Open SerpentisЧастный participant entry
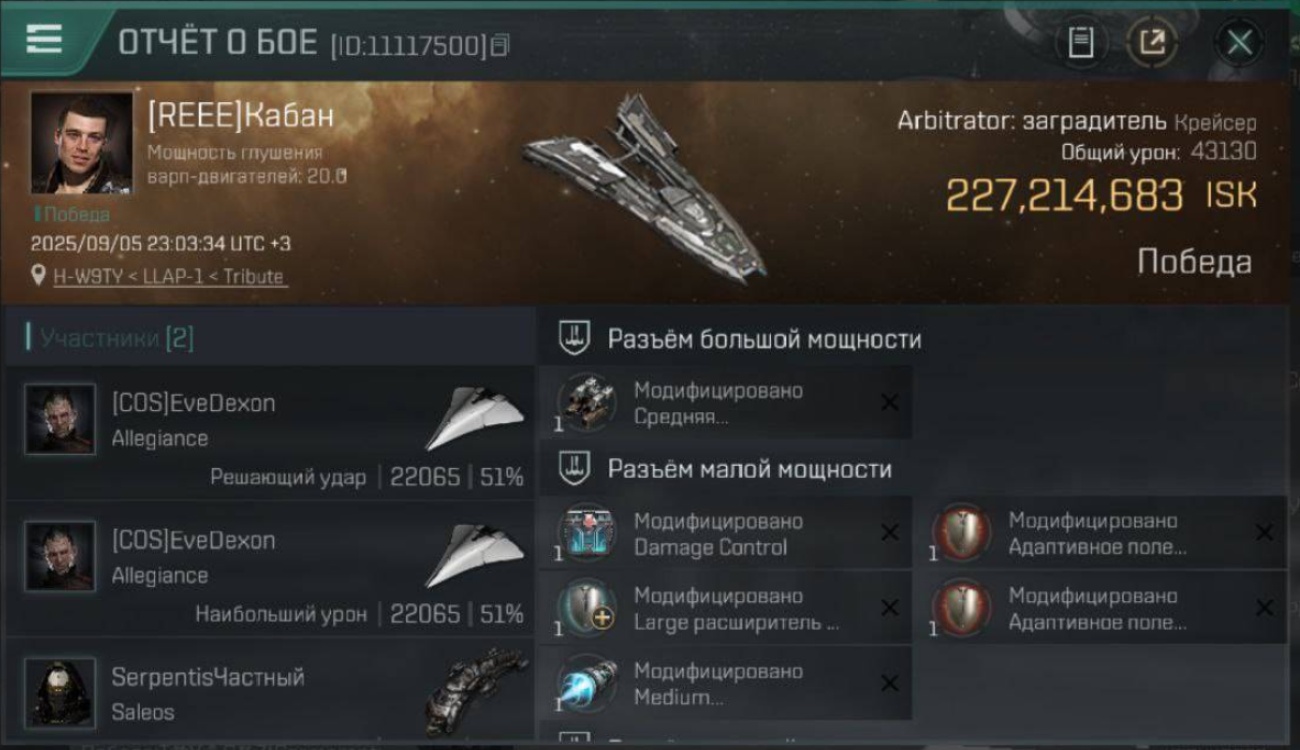Image resolution: width=1300 pixels, height=750 pixels. click(270, 693)
